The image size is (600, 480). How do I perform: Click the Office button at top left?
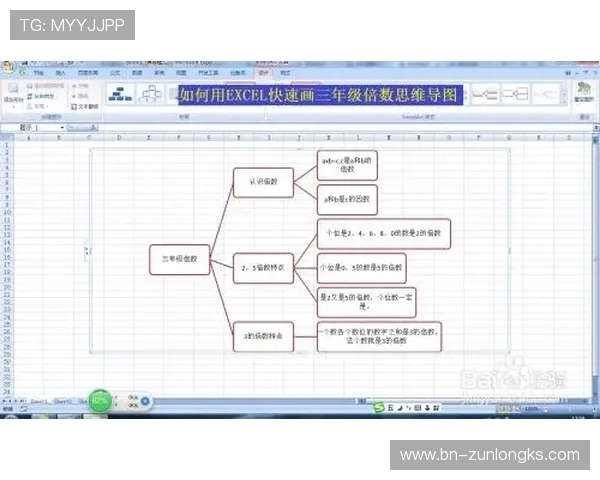point(9,69)
